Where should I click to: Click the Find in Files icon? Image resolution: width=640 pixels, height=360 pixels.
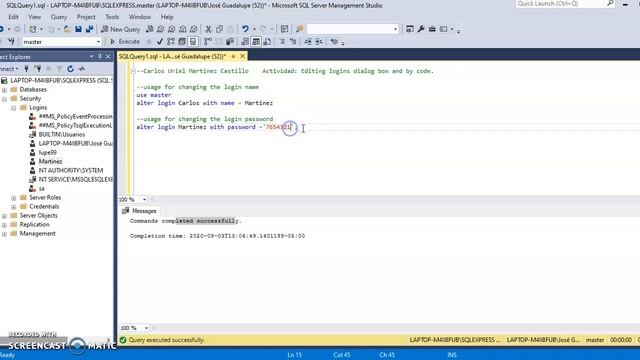pos(300,29)
